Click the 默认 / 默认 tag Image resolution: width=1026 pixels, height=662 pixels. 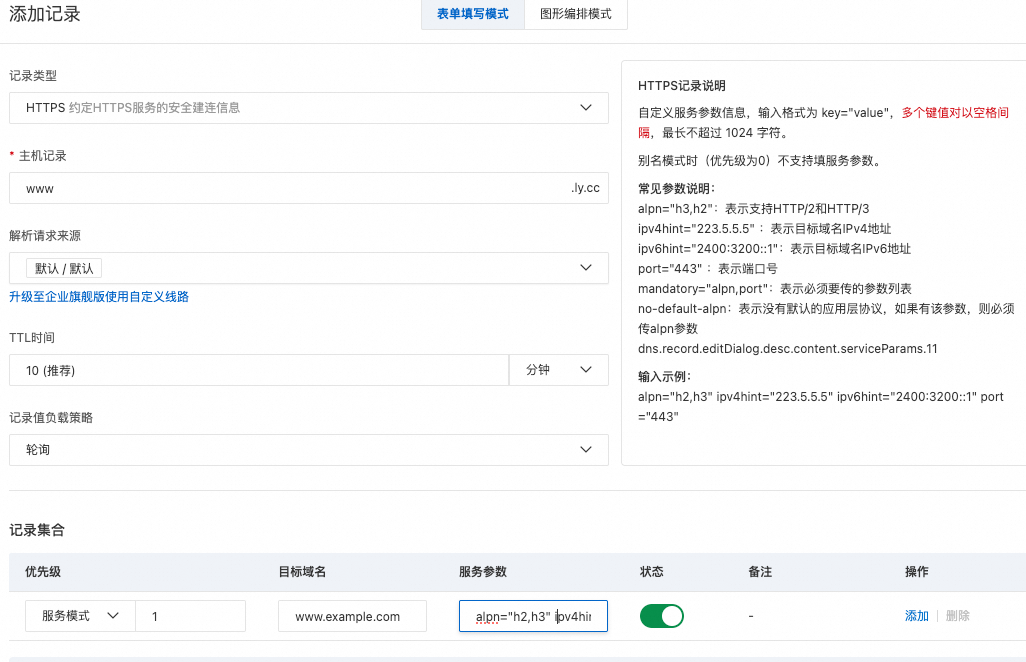click(x=64, y=268)
